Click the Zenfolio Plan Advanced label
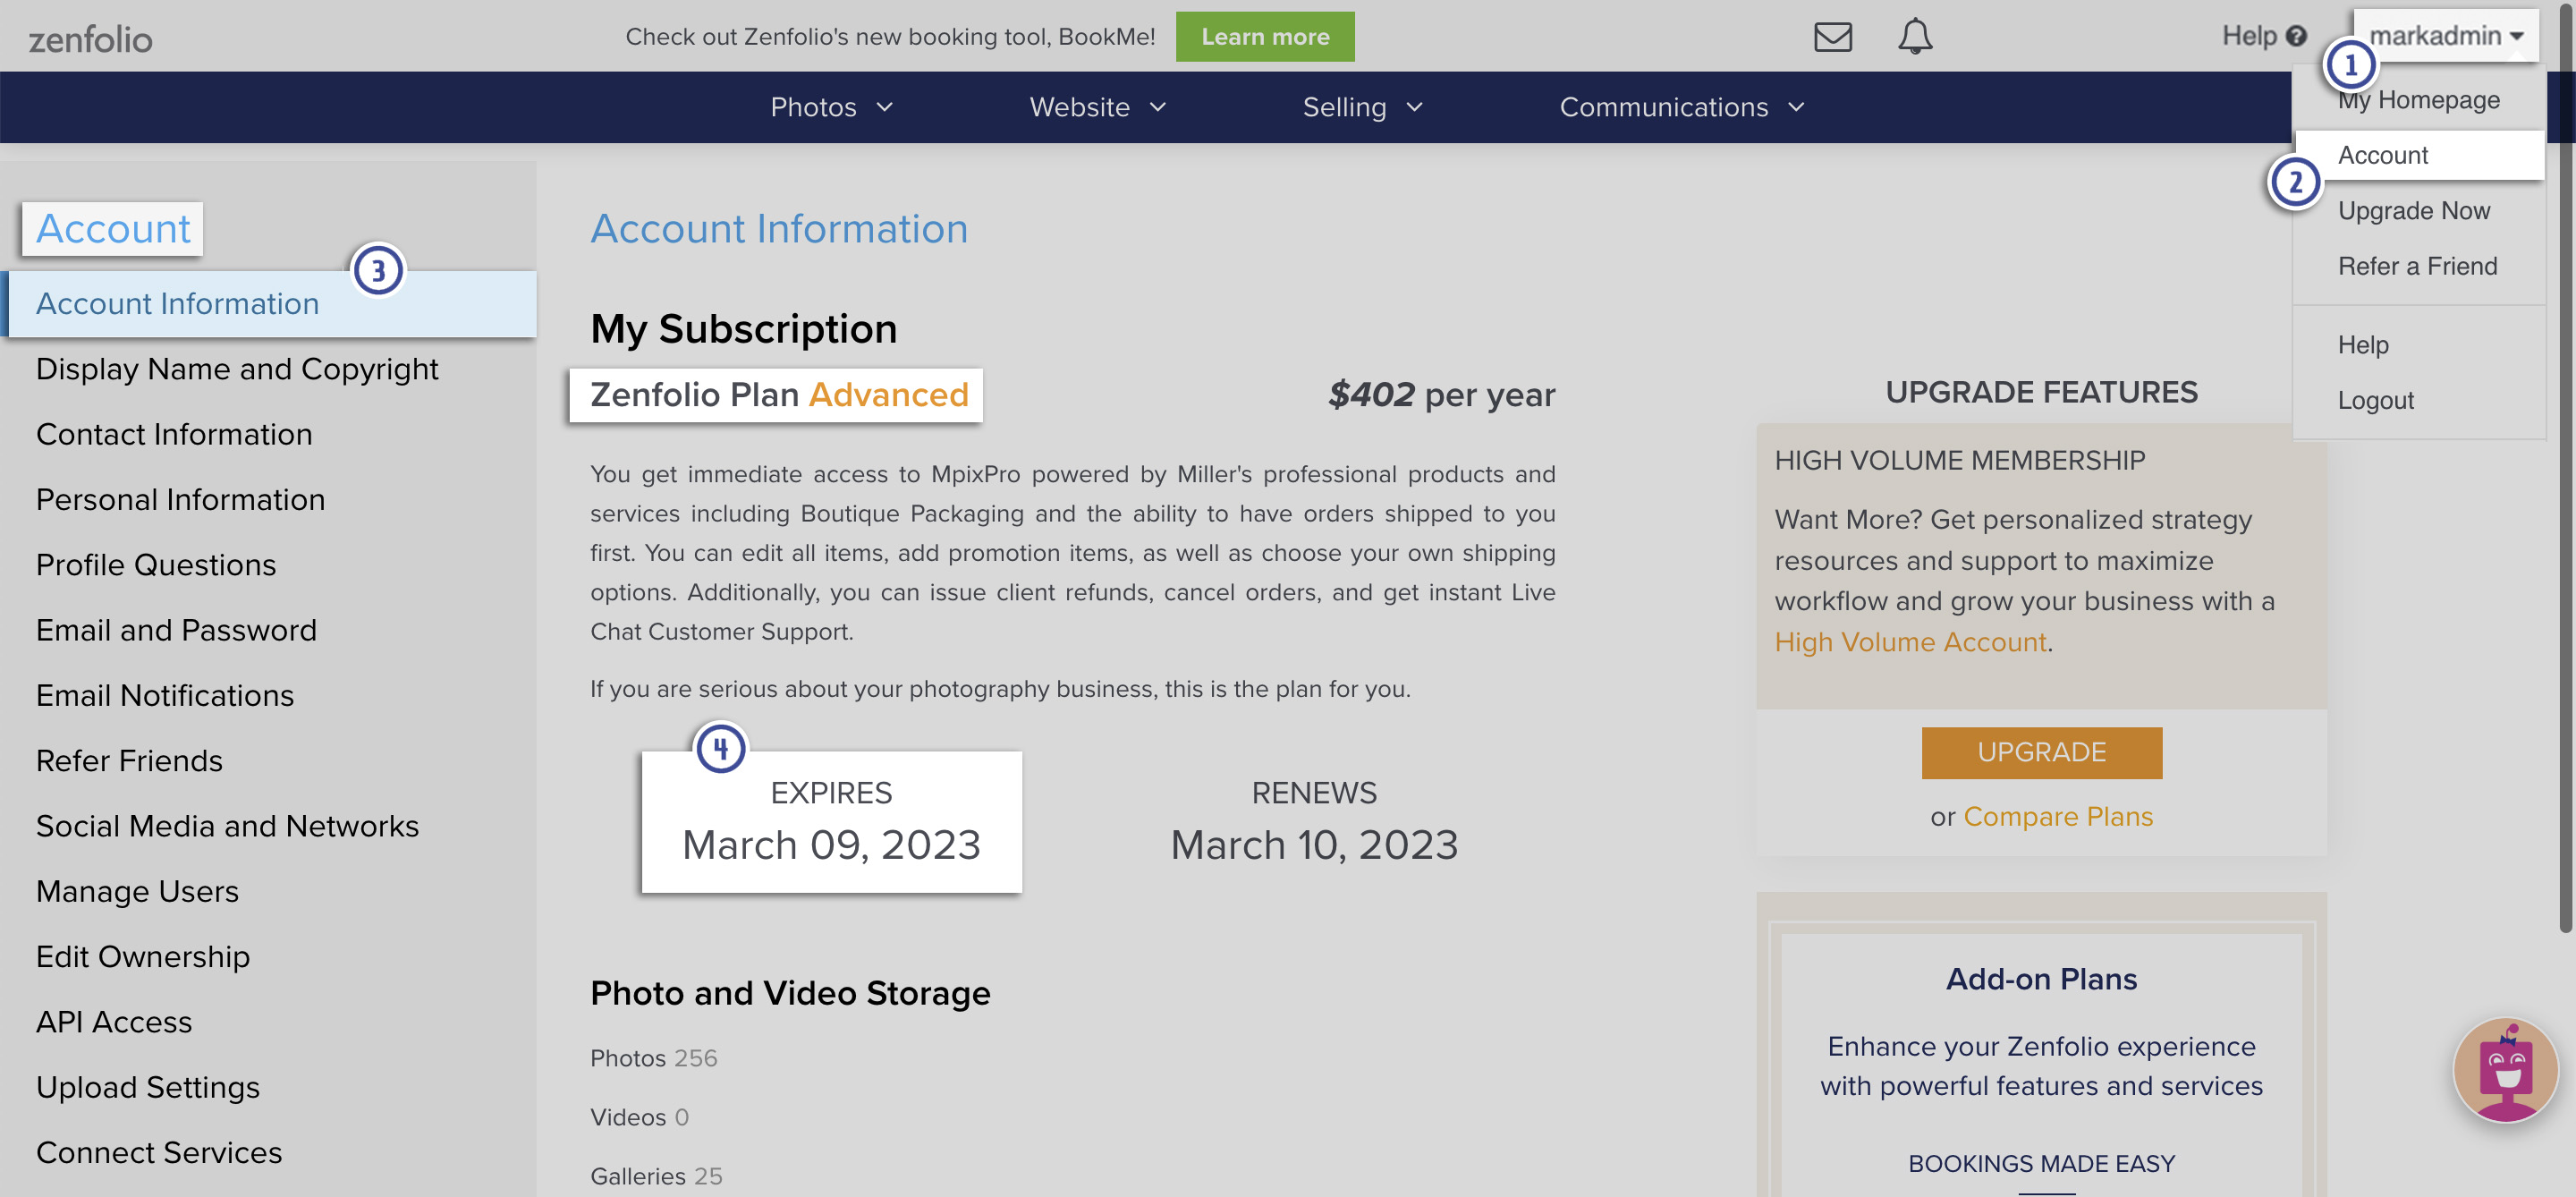The width and height of the screenshot is (2576, 1197). tap(778, 395)
